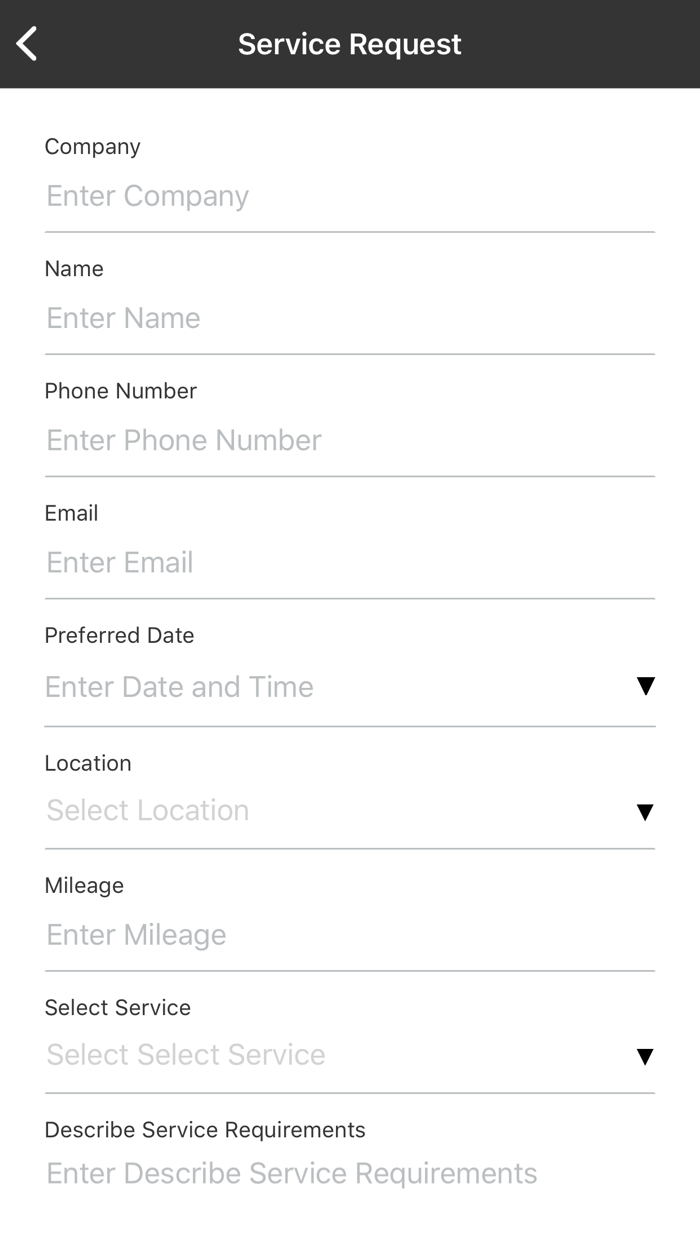Viewport: 700px width, 1244px height.
Task: Click the Mileage field label
Action: pos(85,885)
